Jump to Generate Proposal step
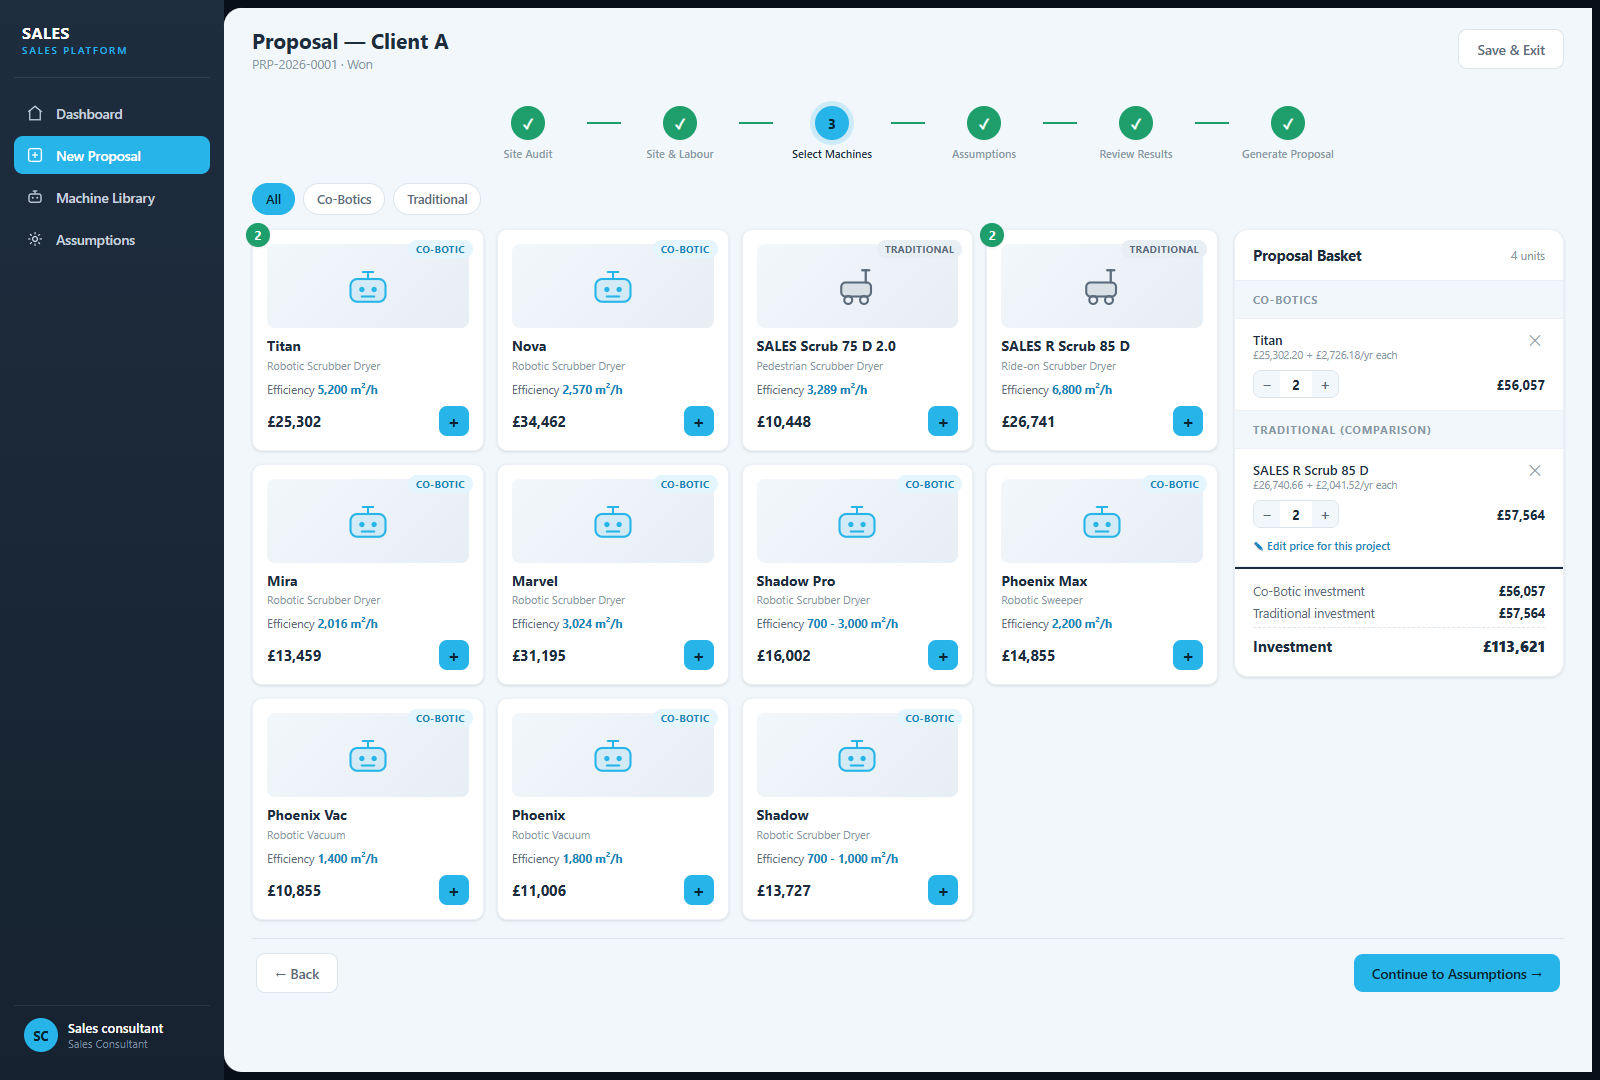 click(1288, 123)
